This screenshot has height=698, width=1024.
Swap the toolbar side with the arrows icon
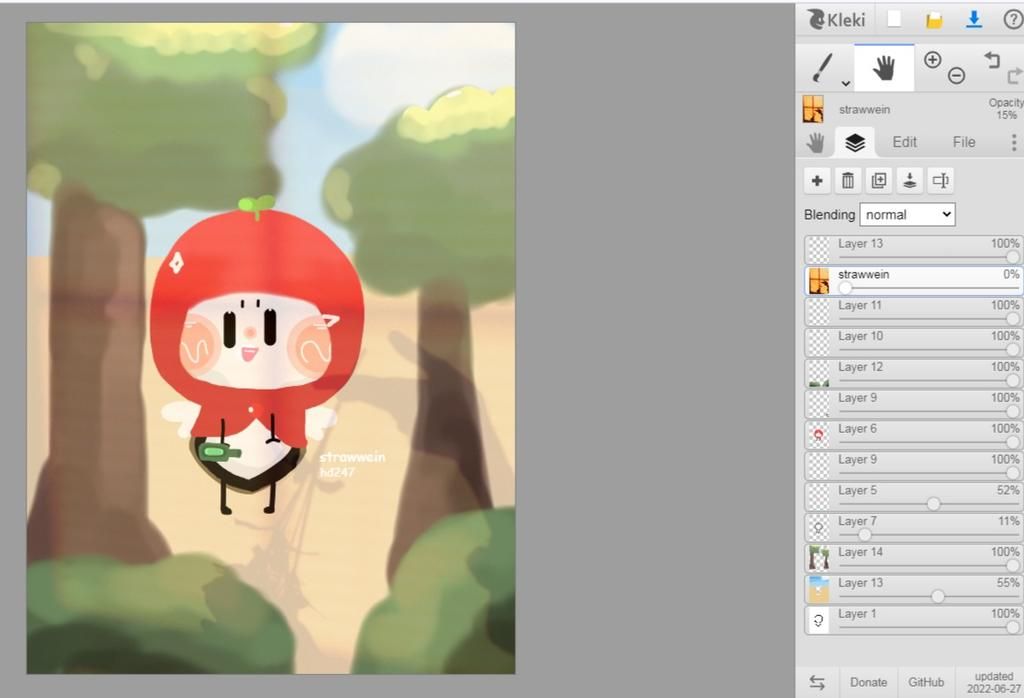point(817,682)
